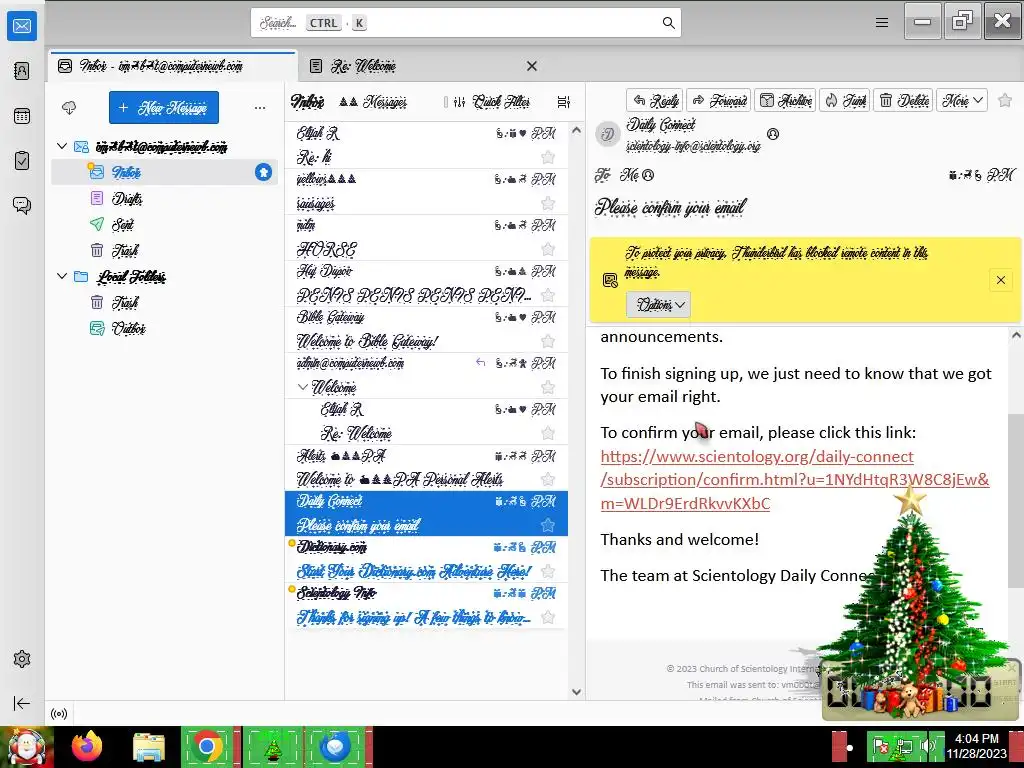Screen dimensions: 1024x768
Task: Star the open Daily Connect message in header
Action: click(x=1005, y=101)
